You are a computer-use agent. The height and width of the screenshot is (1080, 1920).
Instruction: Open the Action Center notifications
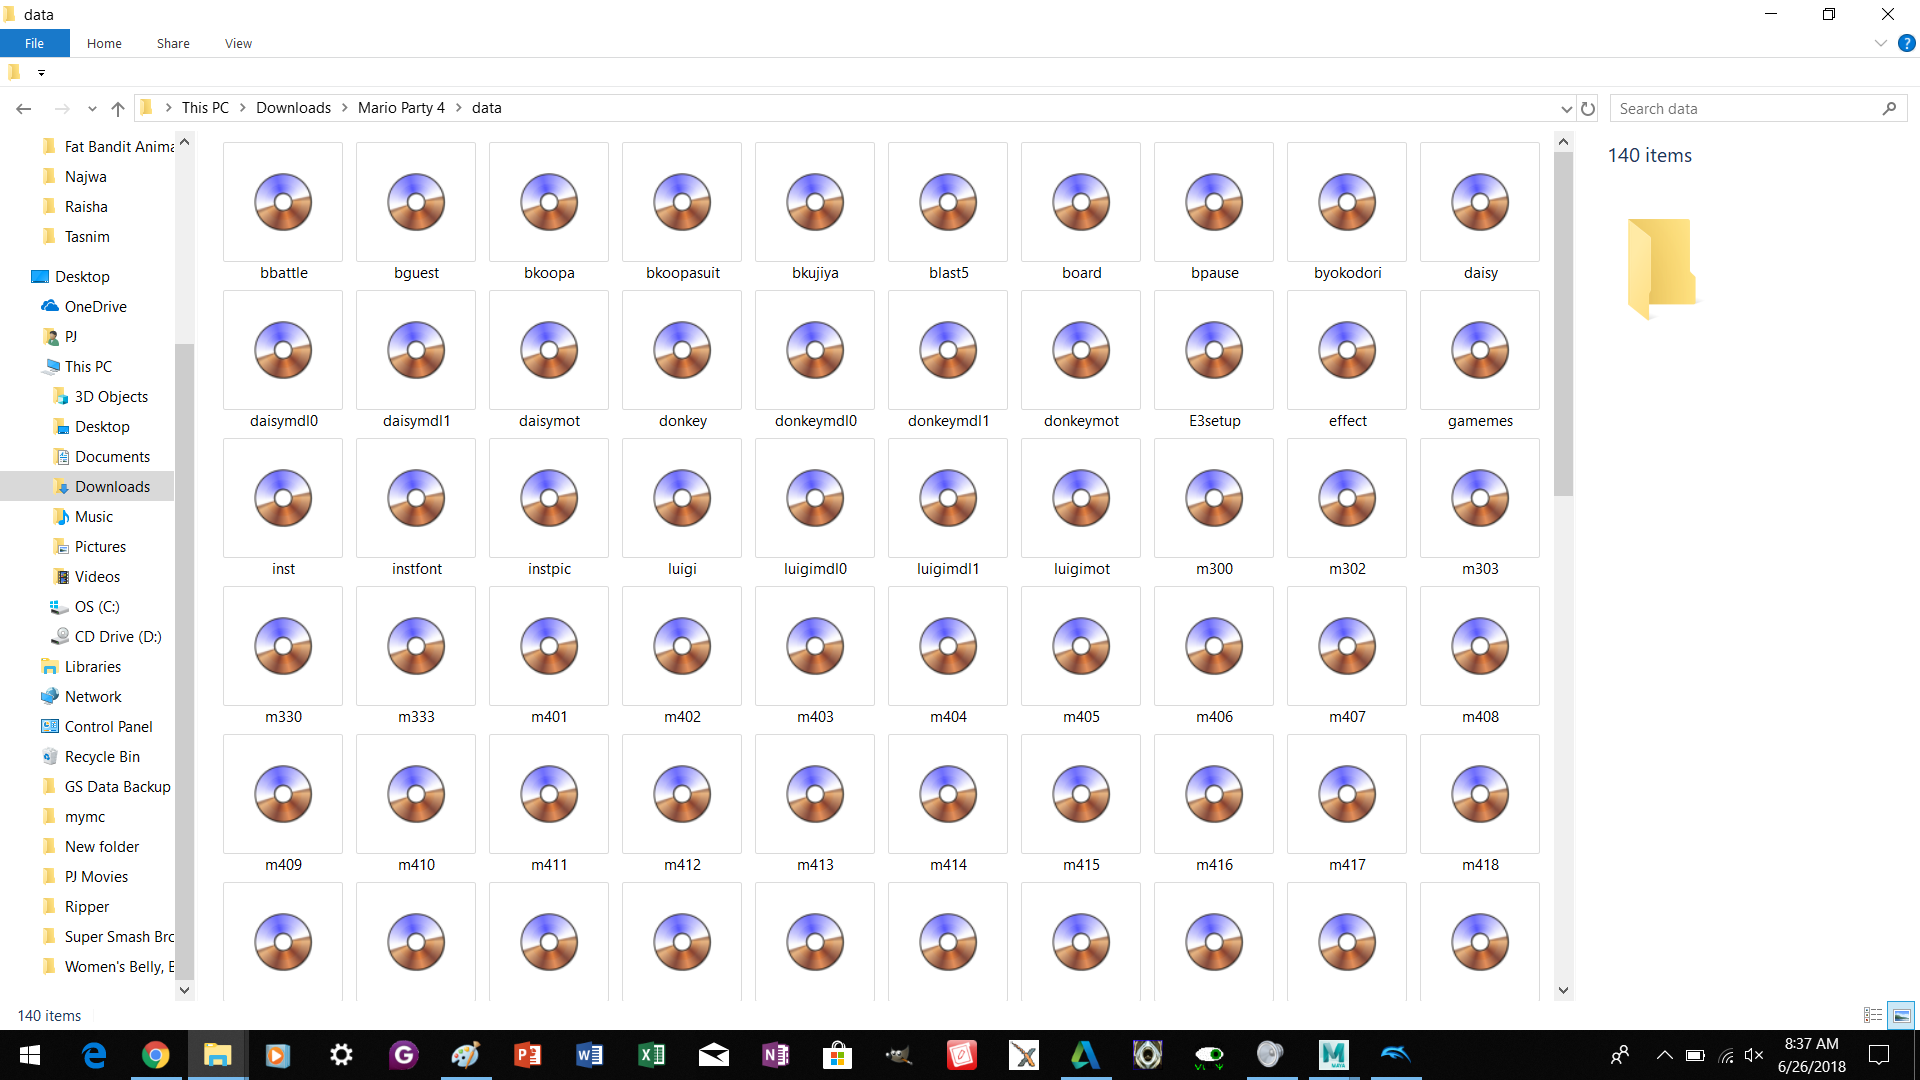point(1879,1055)
